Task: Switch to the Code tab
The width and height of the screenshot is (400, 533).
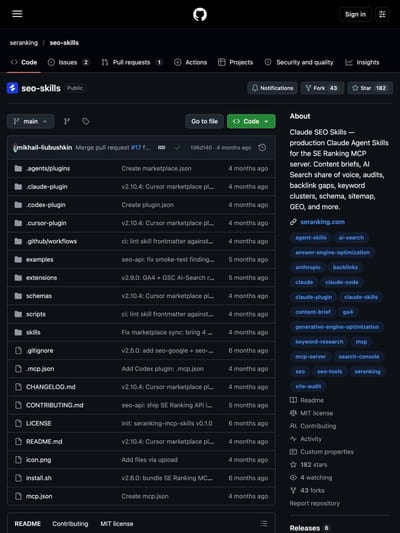Action: pos(24,62)
